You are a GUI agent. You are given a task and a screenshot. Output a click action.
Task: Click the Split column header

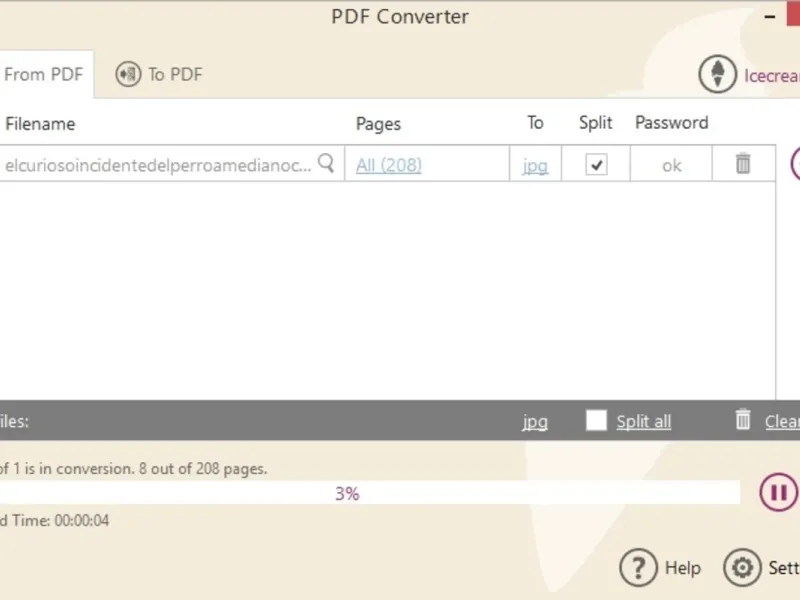[x=595, y=123]
